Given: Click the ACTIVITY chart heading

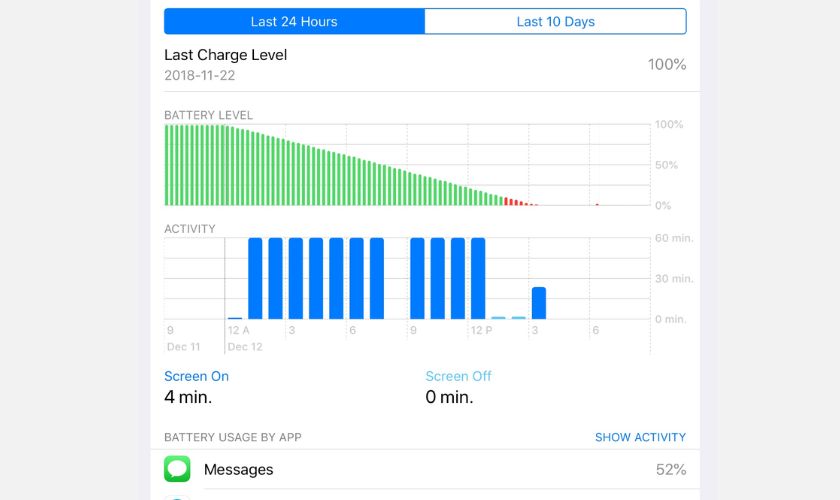Looking at the screenshot, I should point(189,229).
